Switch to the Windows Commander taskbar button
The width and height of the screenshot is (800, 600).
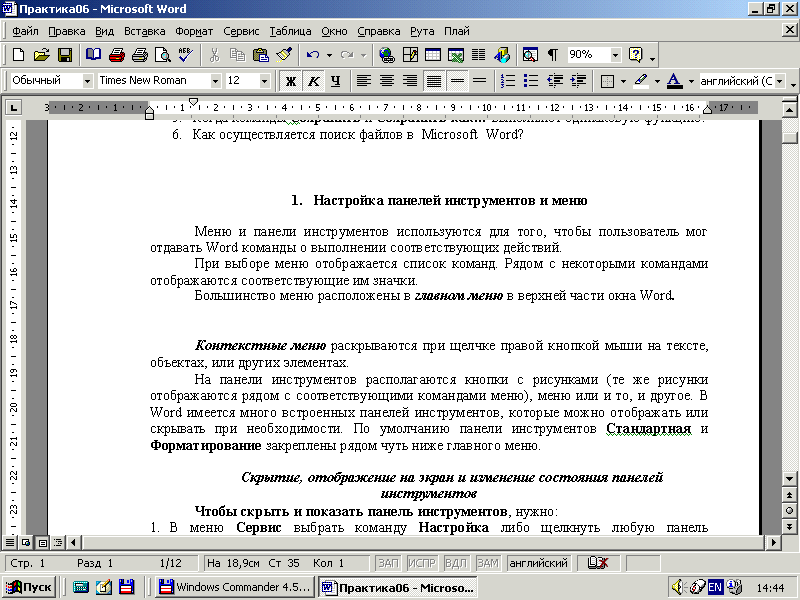(235, 587)
